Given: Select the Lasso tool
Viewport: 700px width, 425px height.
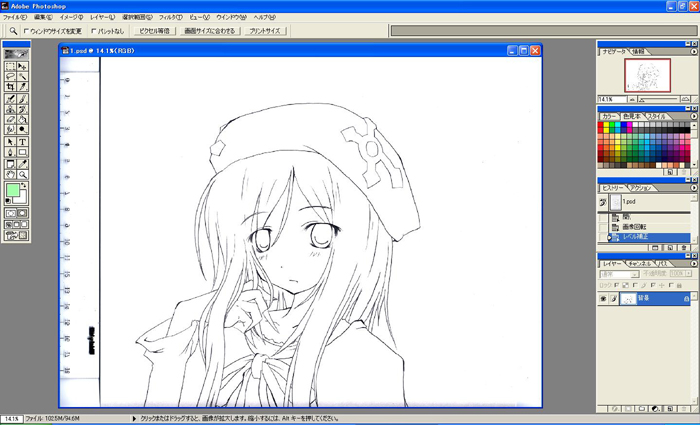Looking at the screenshot, I should click(x=10, y=76).
